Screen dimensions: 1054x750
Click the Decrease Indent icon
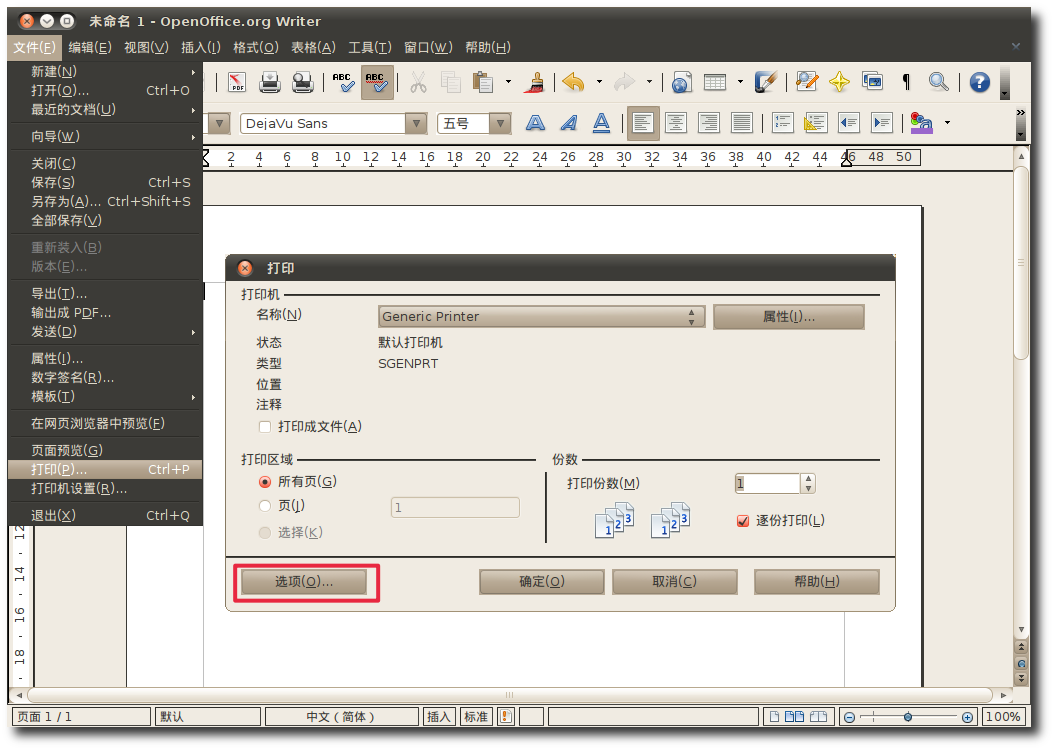[x=848, y=123]
